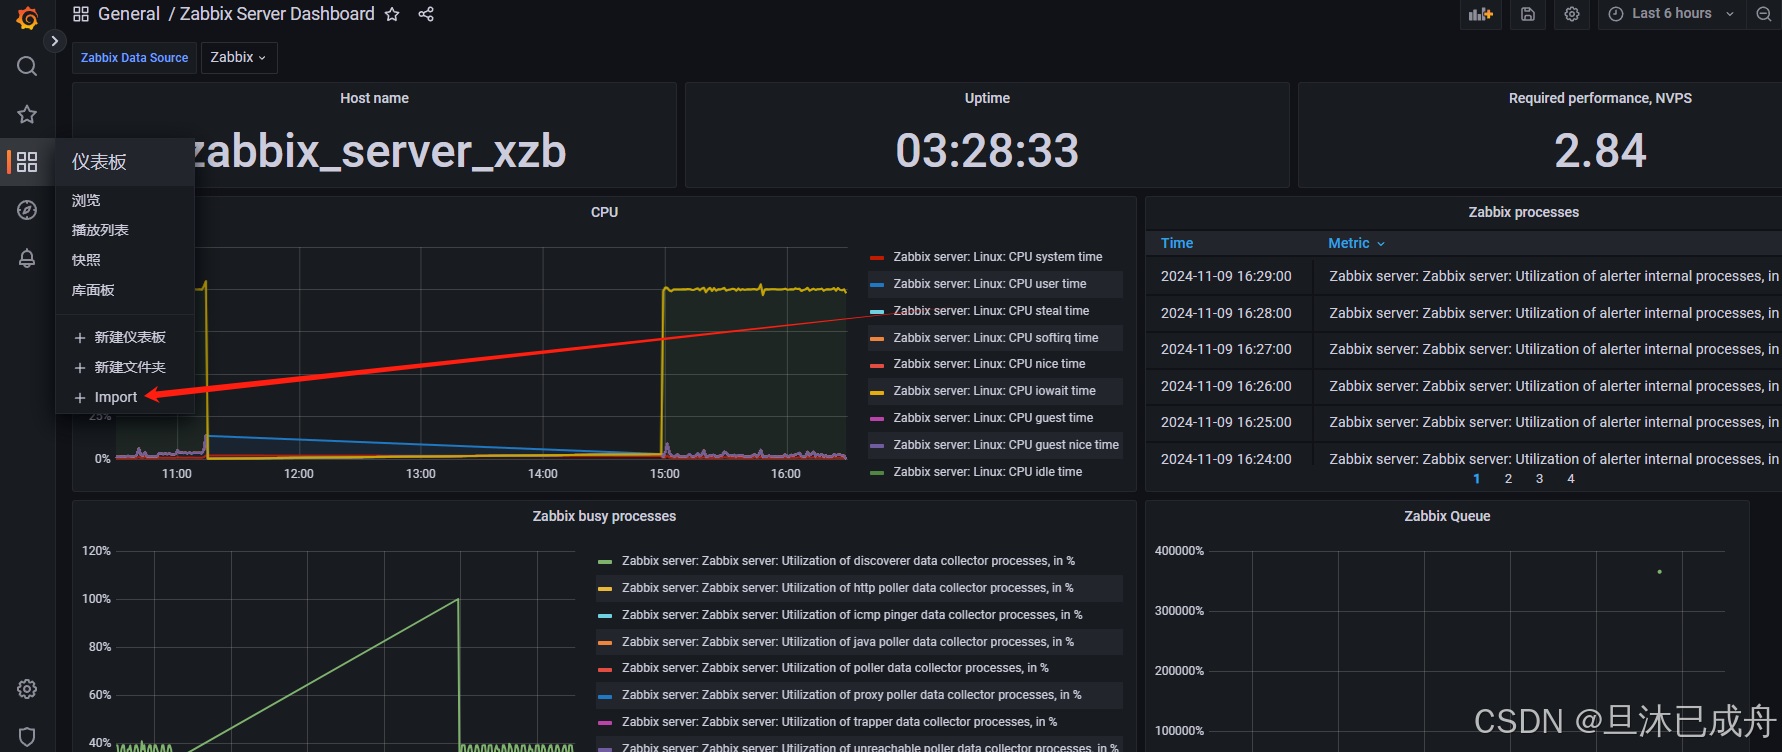The width and height of the screenshot is (1782, 752).
Task: Toggle icmp pinger data collector legend series
Action: 852,615
